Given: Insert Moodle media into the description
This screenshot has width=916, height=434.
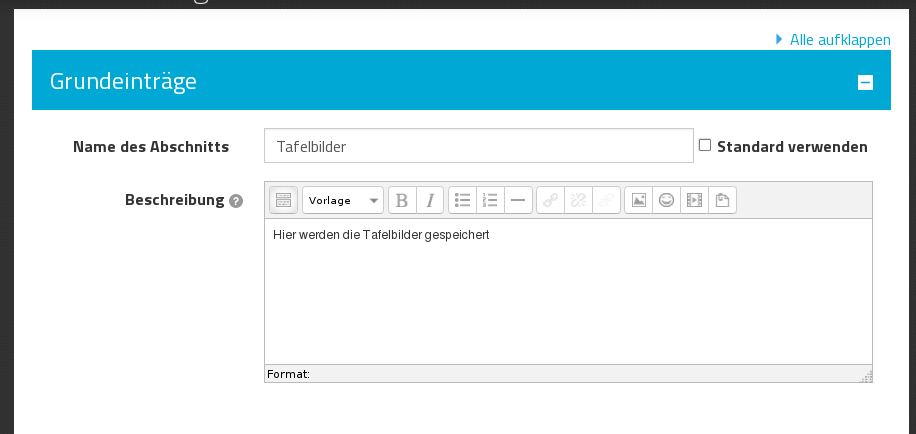Looking at the screenshot, I should [x=694, y=200].
